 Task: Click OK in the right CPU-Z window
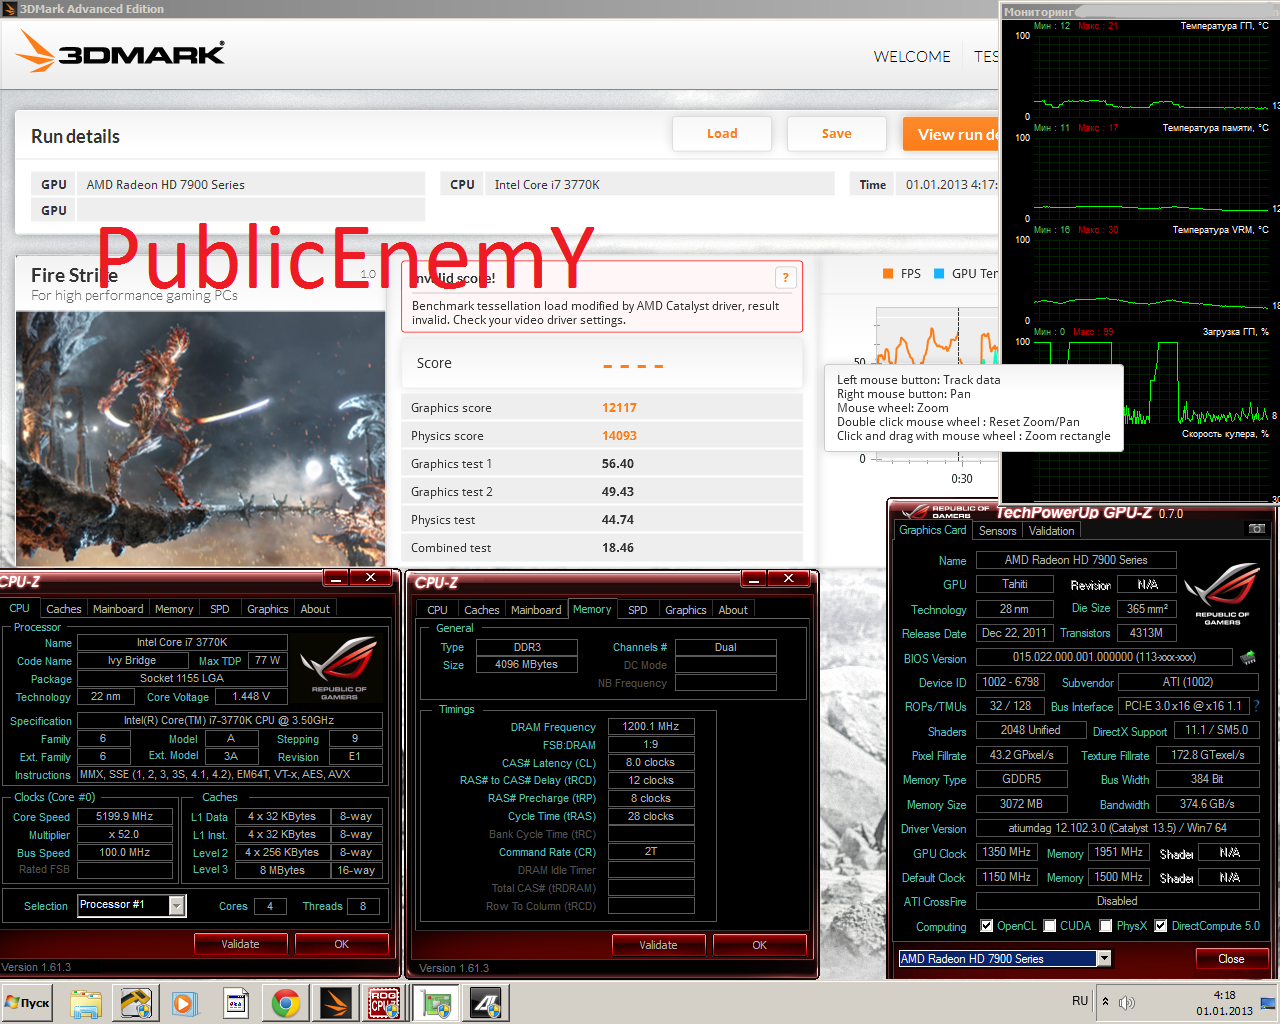point(759,945)
